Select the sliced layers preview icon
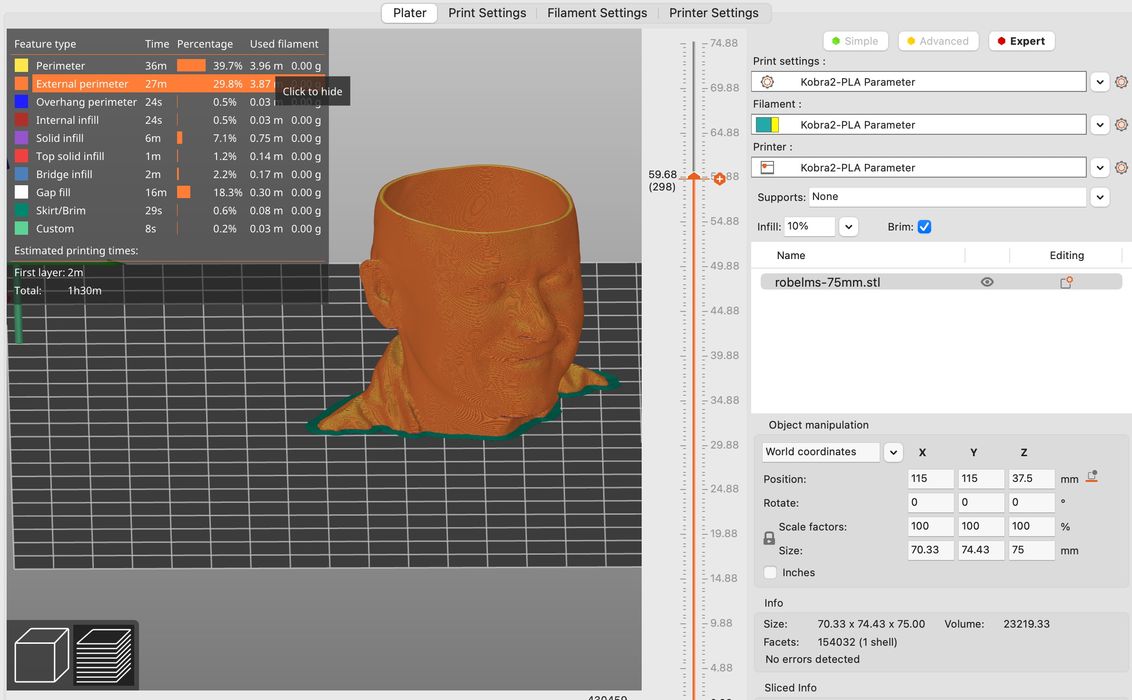1132x700 pixels. (104, 655)
